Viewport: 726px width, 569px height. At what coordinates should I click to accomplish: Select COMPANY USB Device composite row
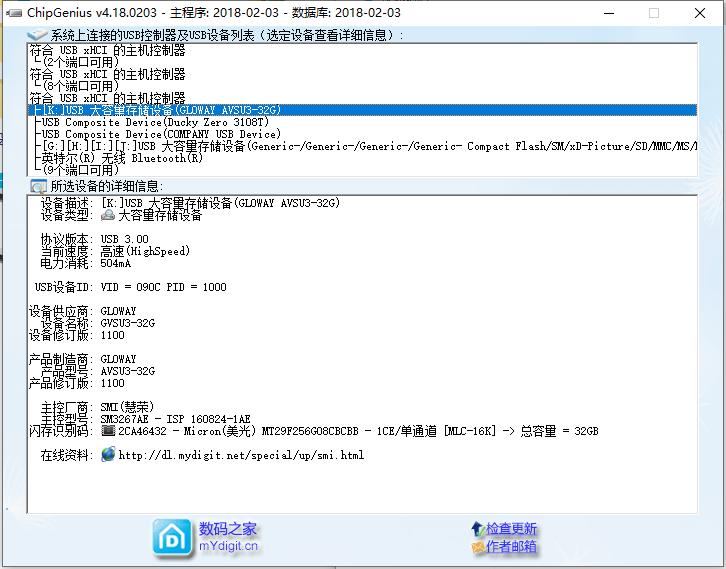pos(363,134)
